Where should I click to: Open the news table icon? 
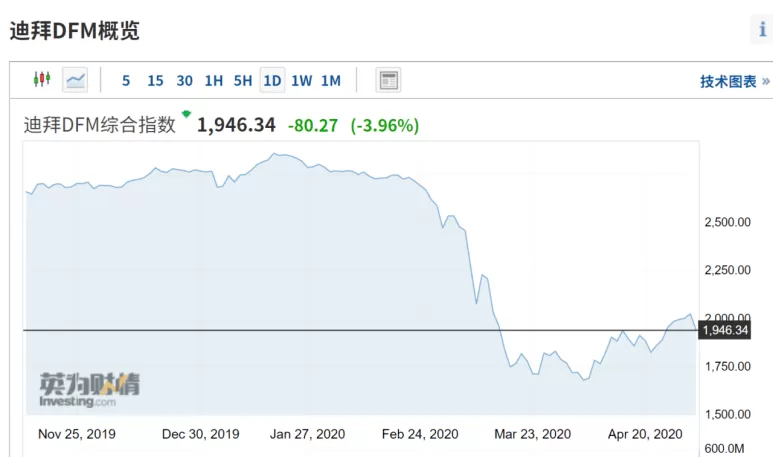click(388, 80)
